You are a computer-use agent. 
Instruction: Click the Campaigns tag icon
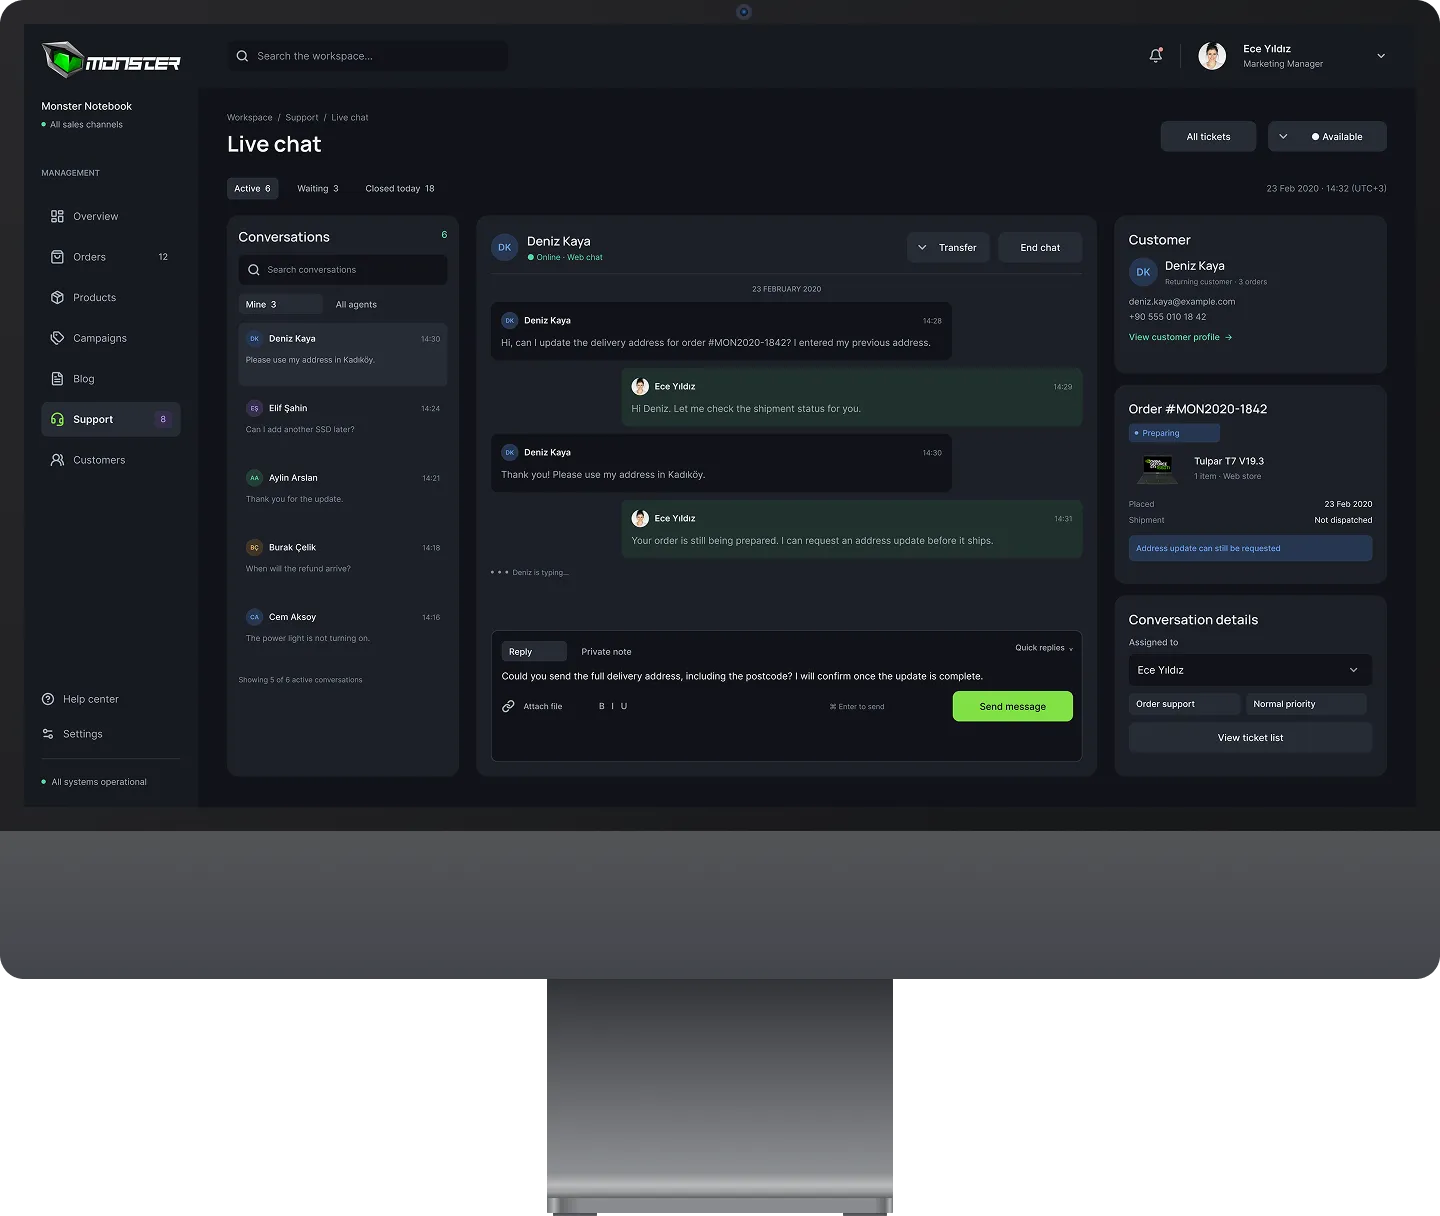pos(57,338)
